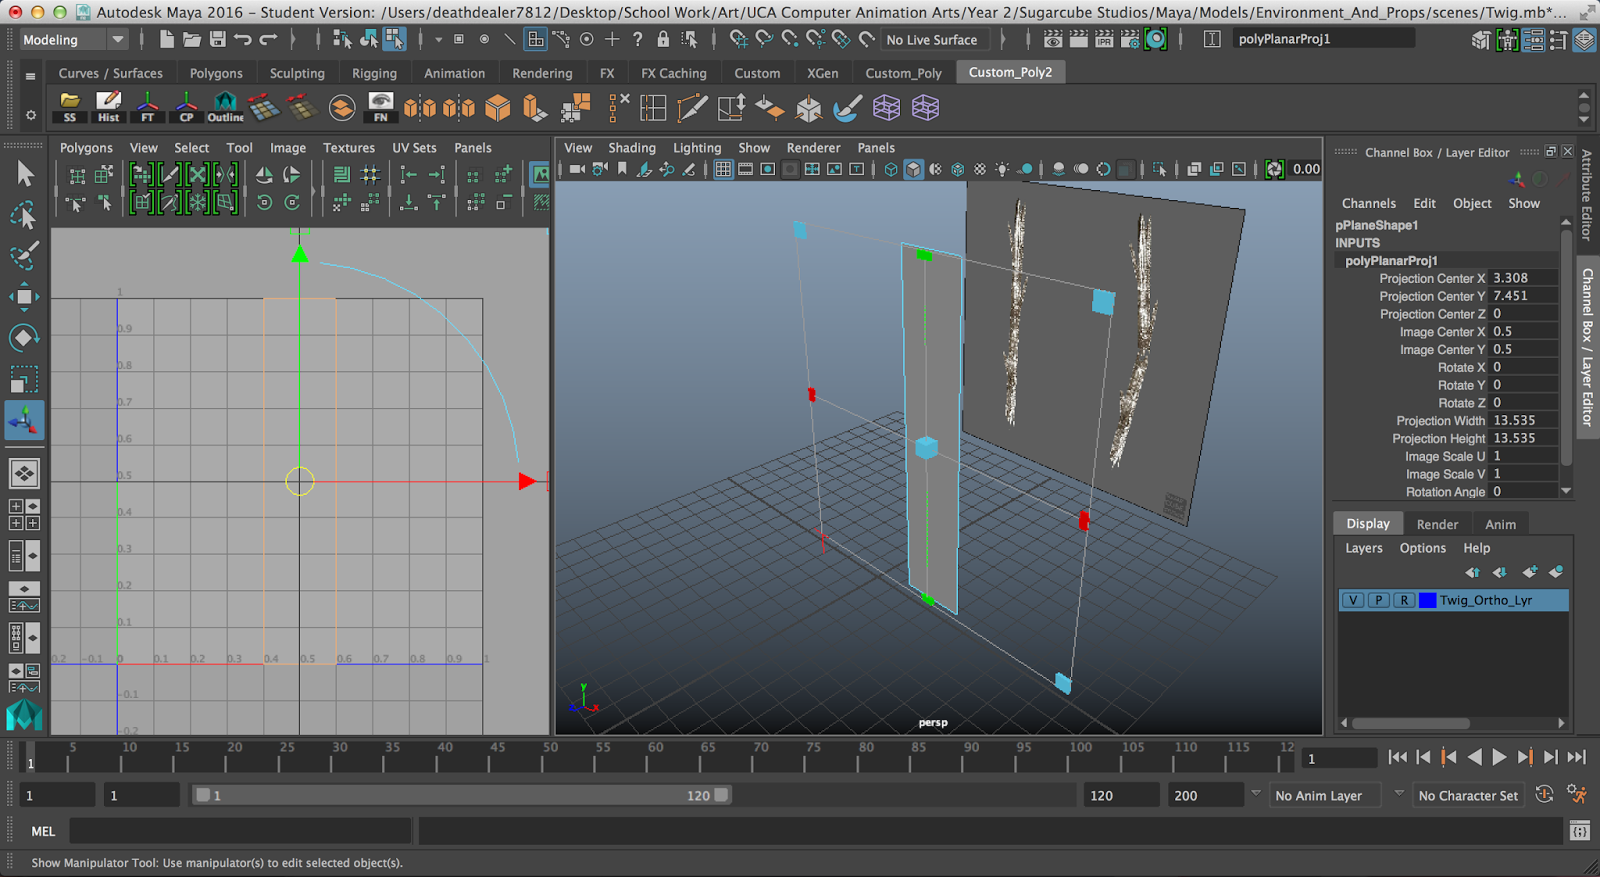Click the CP center pivot shelf icon
Viewport: 1600px width, 877px height.
tap(186, 107)
